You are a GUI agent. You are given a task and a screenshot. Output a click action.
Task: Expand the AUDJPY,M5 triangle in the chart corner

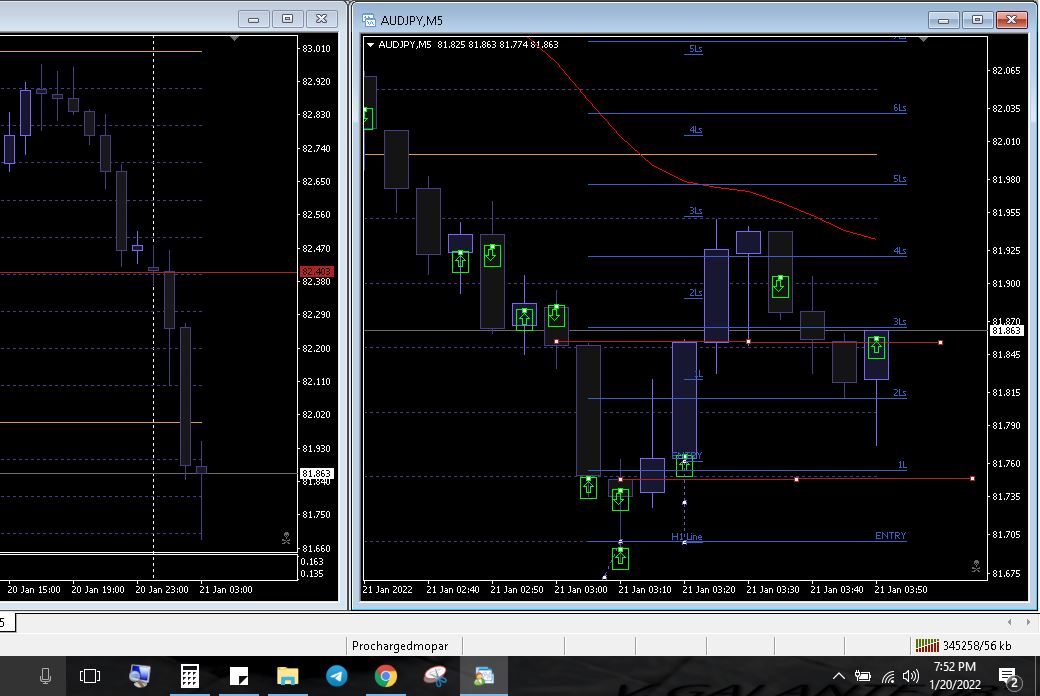click(x=371, y=45)
